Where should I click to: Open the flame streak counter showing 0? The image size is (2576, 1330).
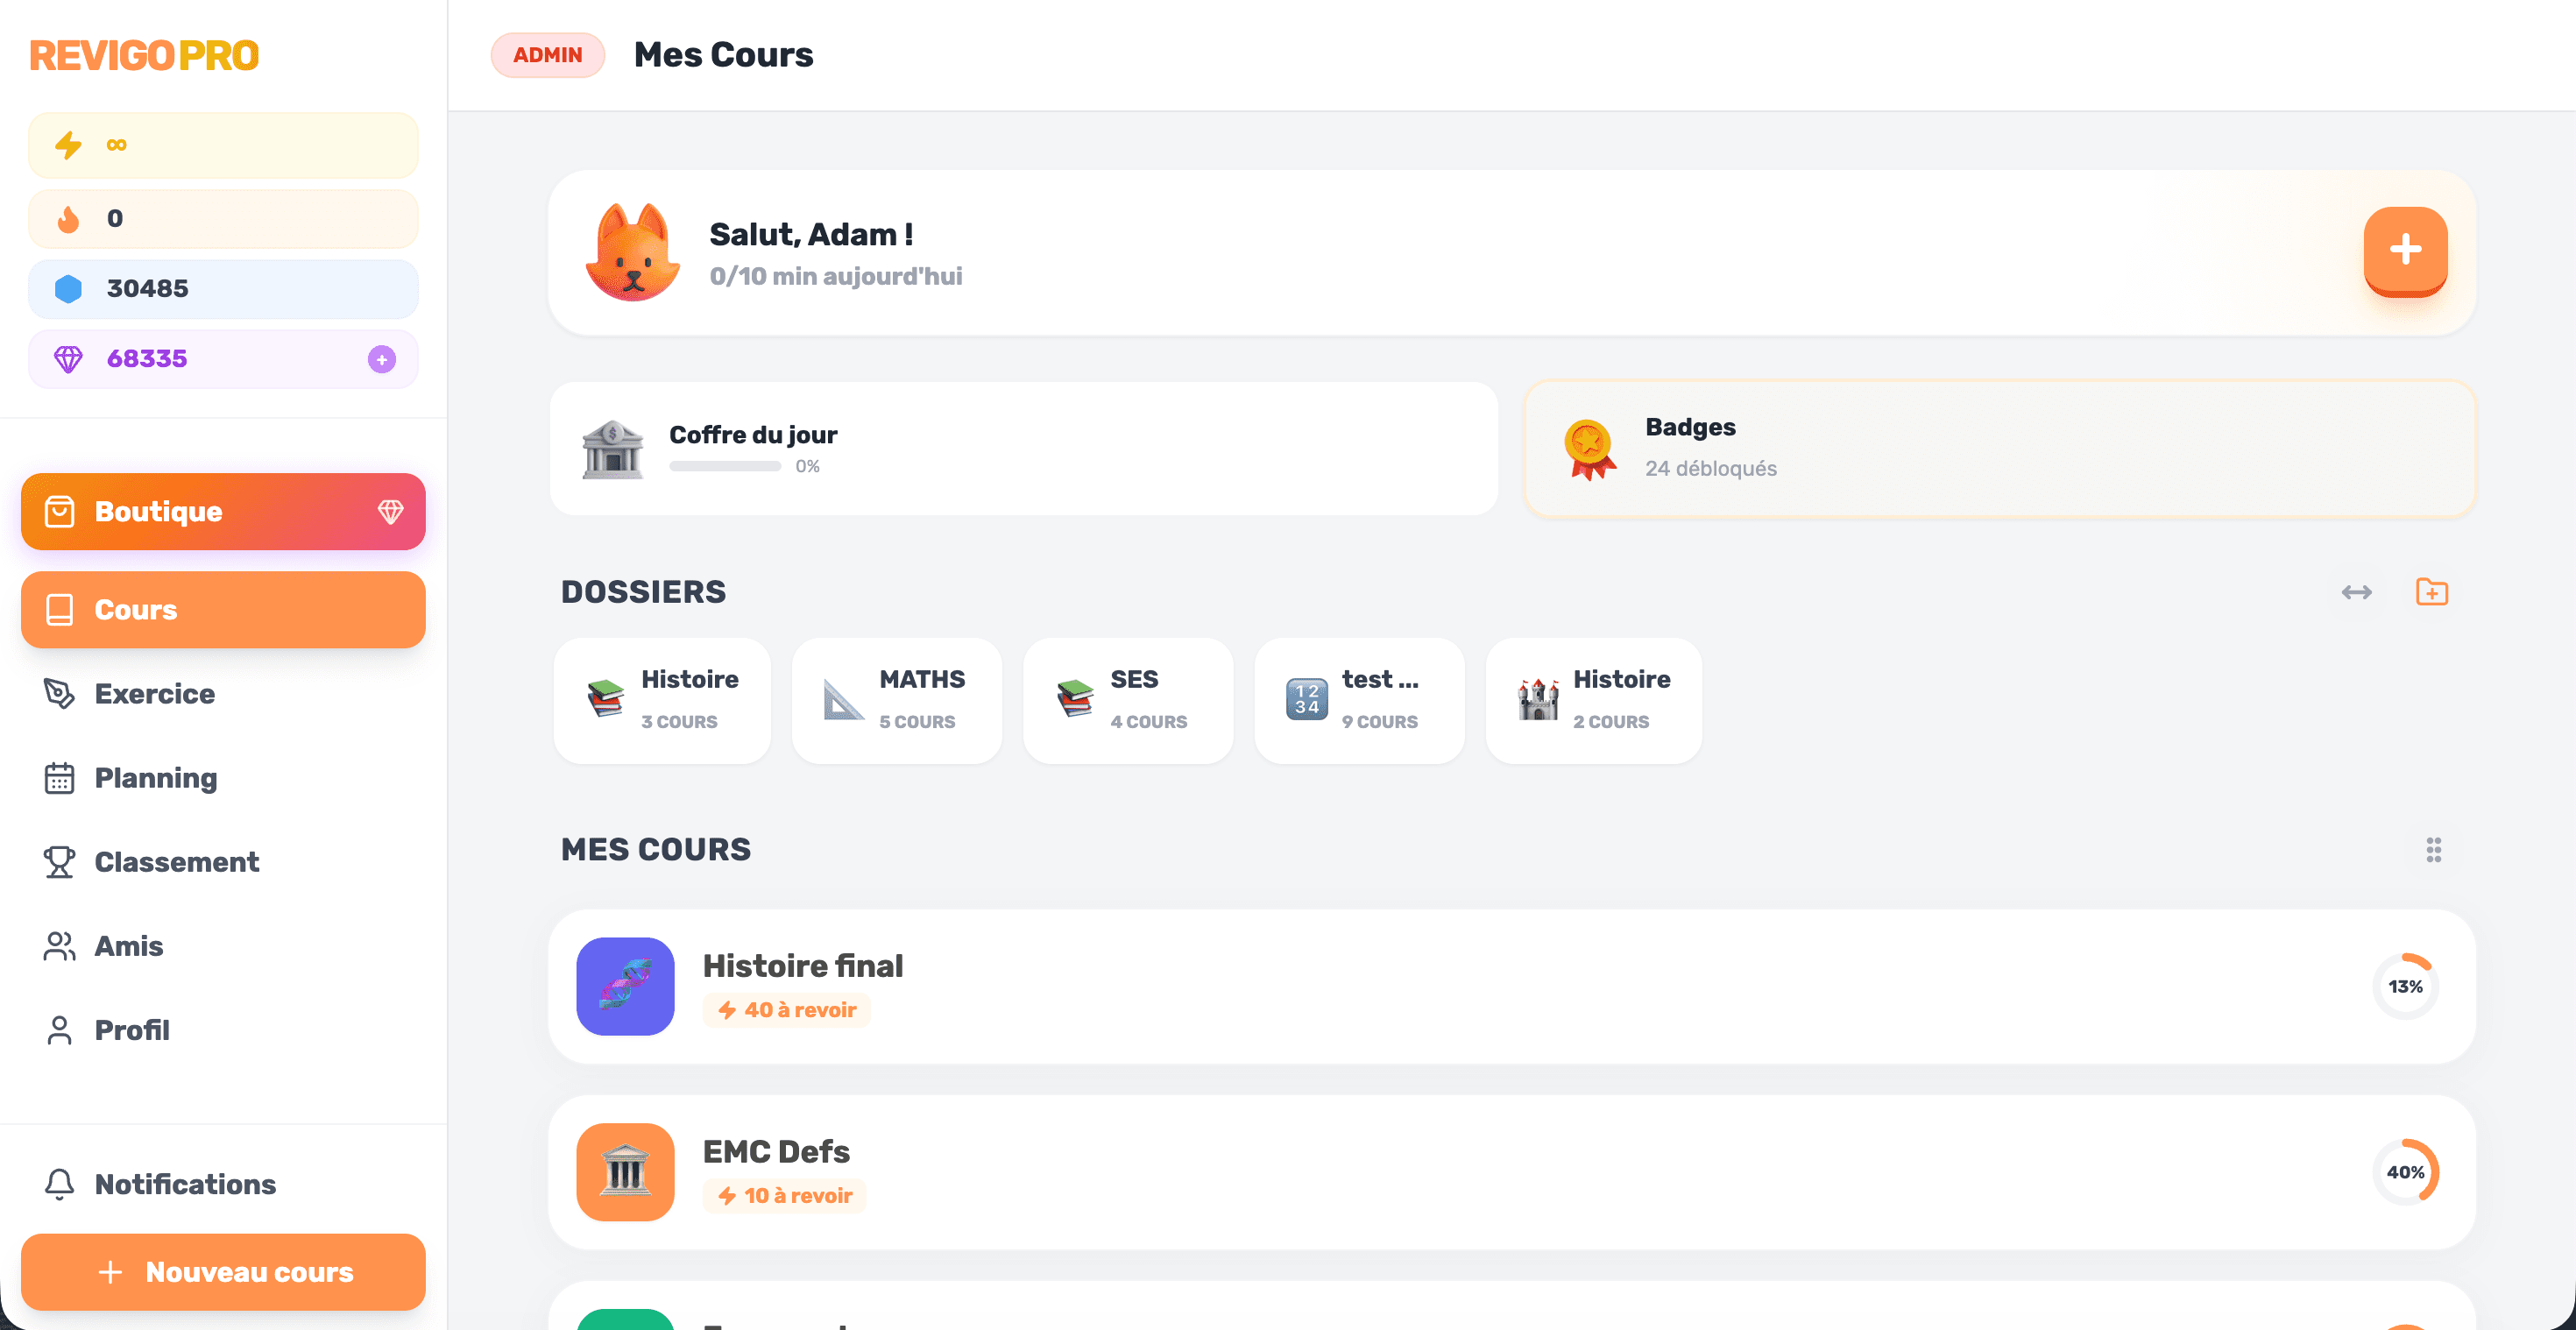(x=223, y=218)
